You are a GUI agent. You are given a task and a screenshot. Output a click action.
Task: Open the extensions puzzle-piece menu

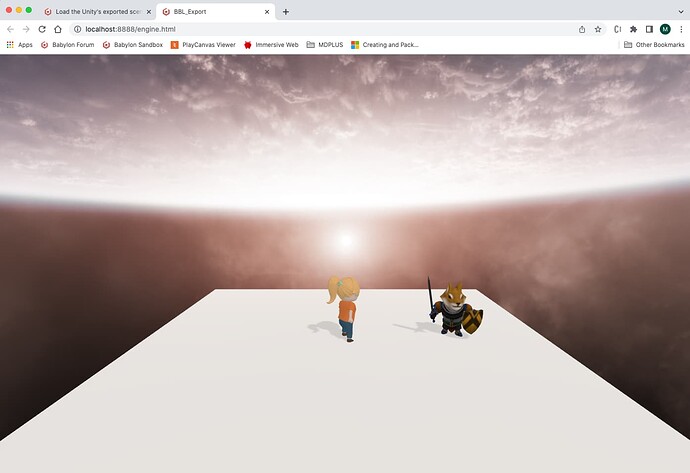633,29
